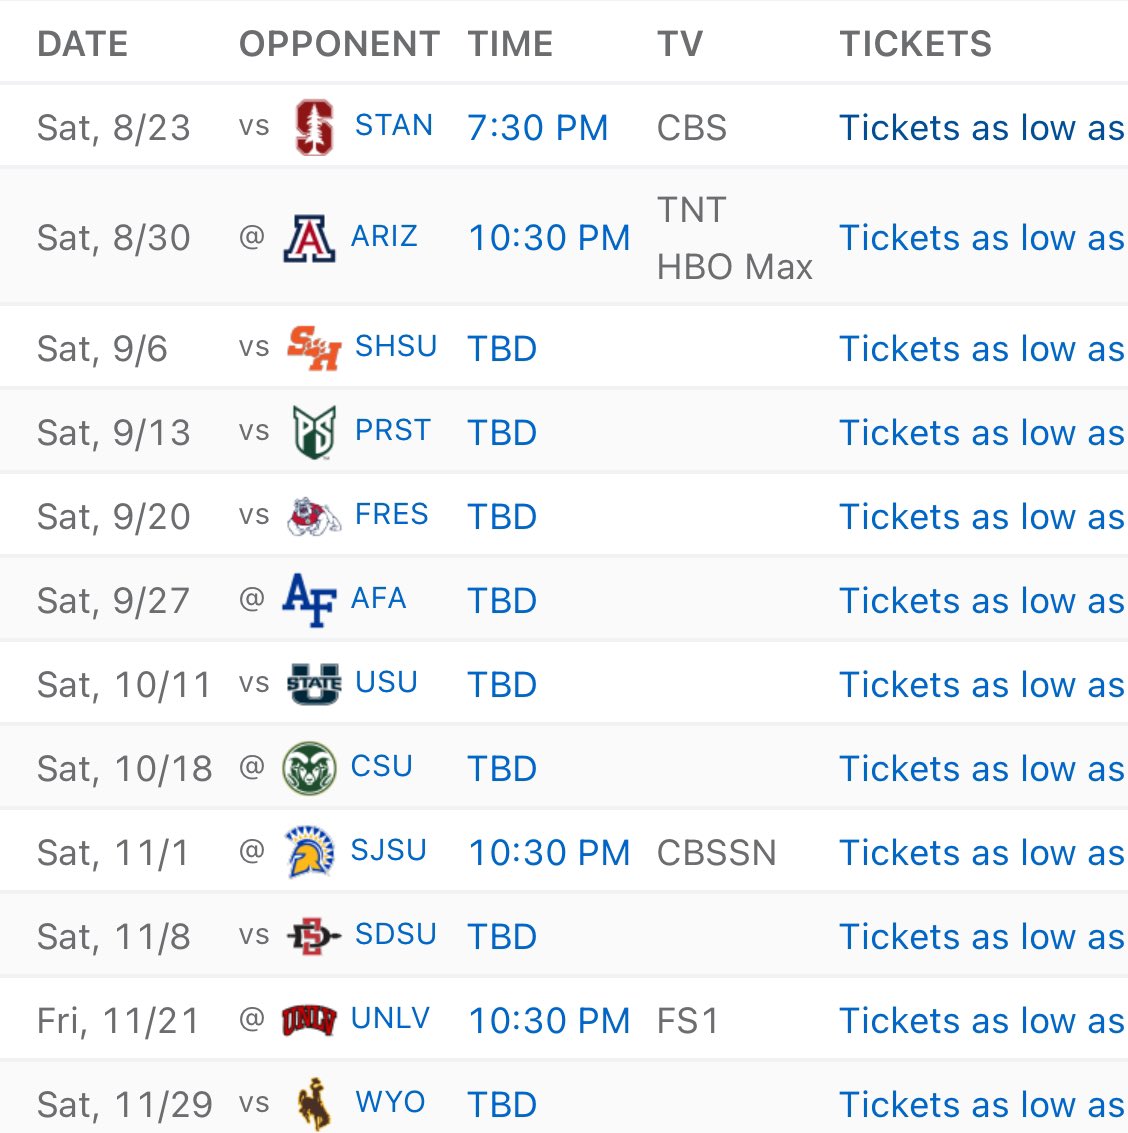The image size is (1128, 1133).
Task: Open the Sam Houston SH logo
Action: [314, 348]
